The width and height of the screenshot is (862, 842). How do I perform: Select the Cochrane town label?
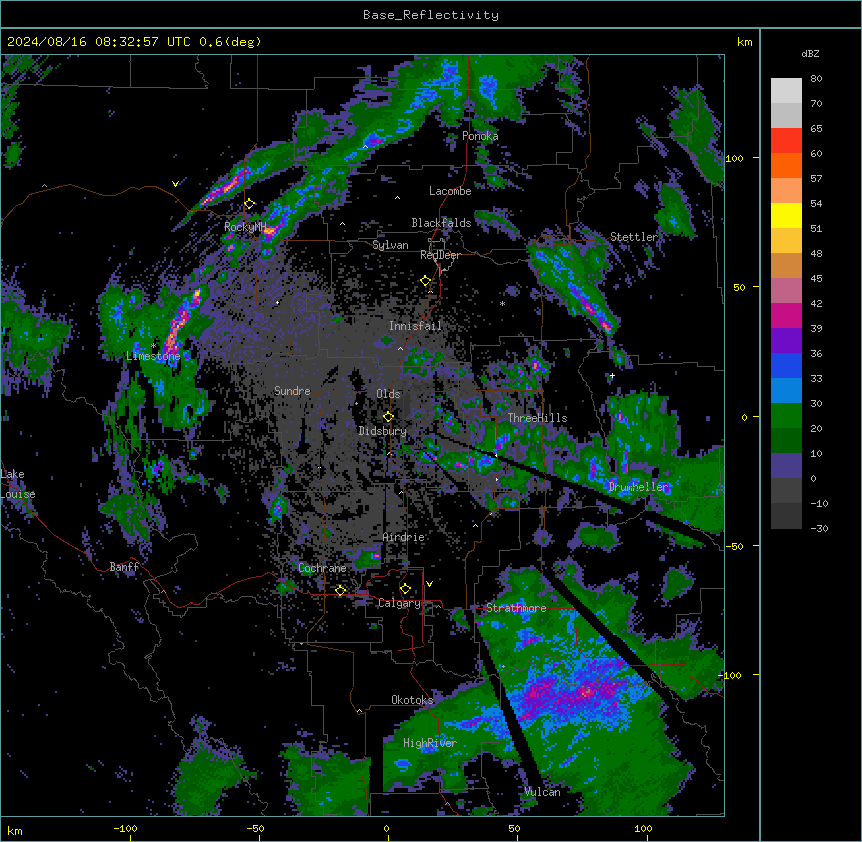pyautogui.click(x=322, y=568)
